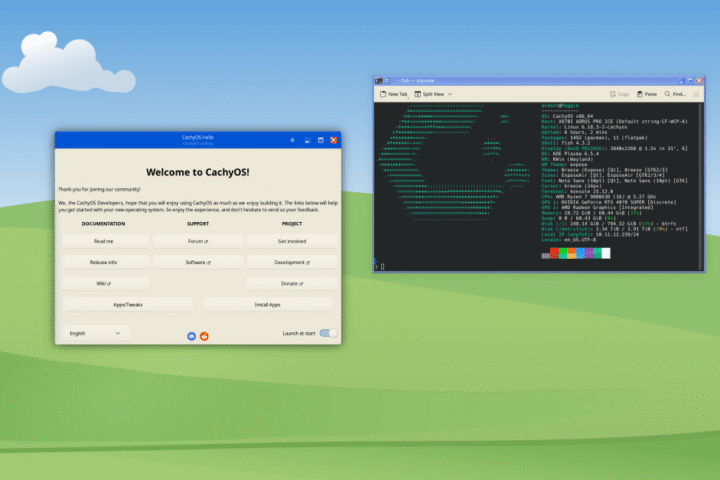Open the Development link button
The height and width of the screenshot is (480, 720).
tap(292, 262)
